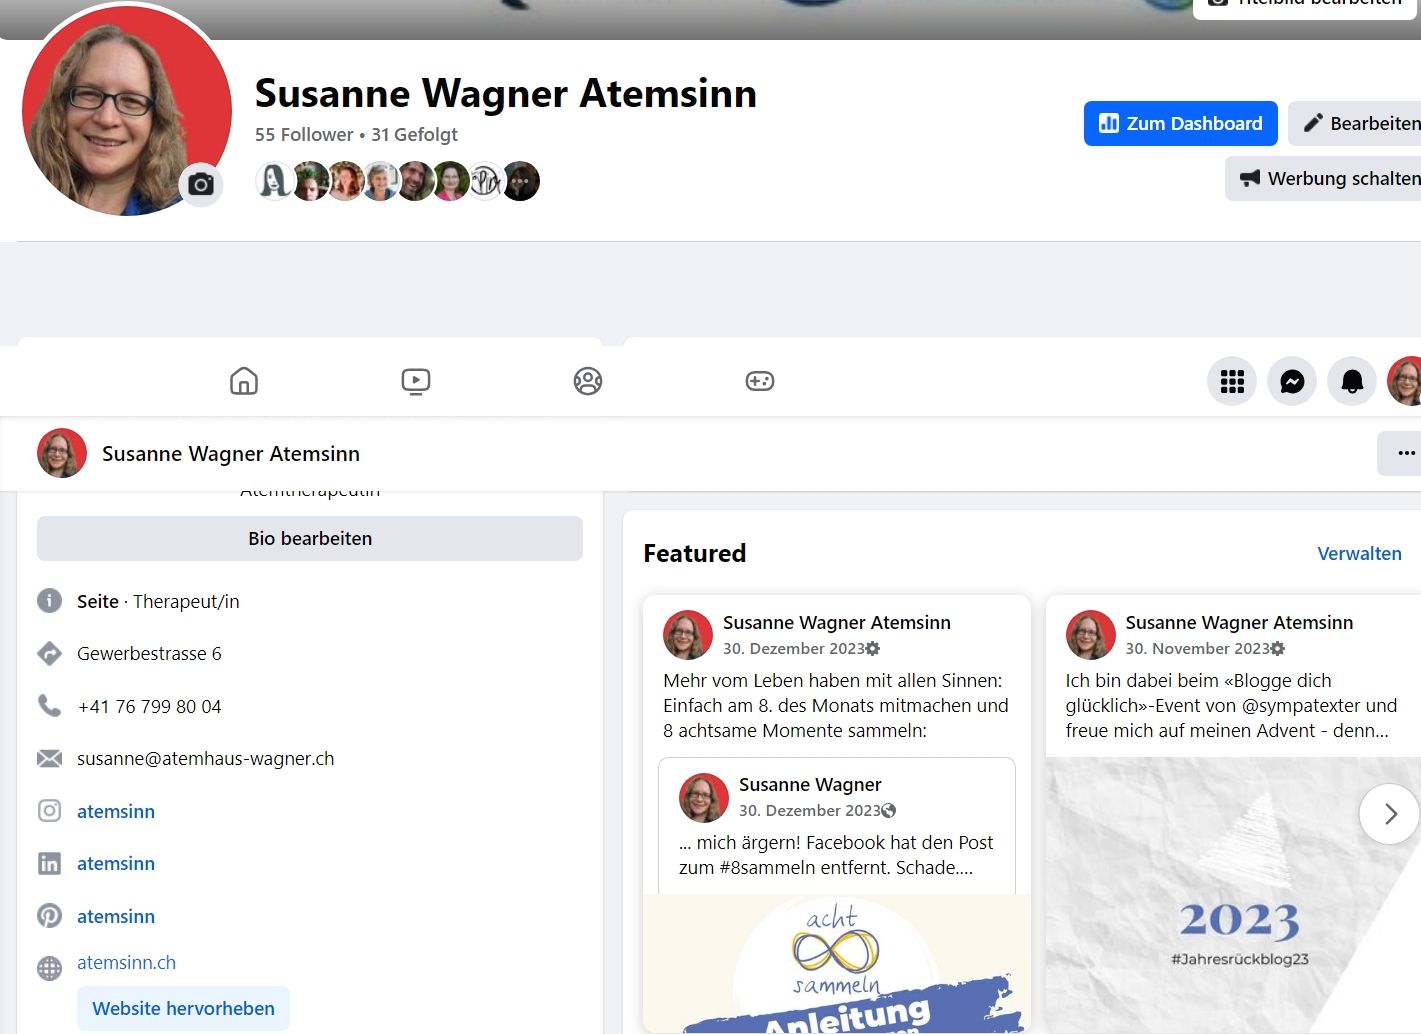Viewport: 1421px width, 1034px height.
Task: Click the page title Susanne Wagner Atemsinn
Action: [x=506, y=93]
